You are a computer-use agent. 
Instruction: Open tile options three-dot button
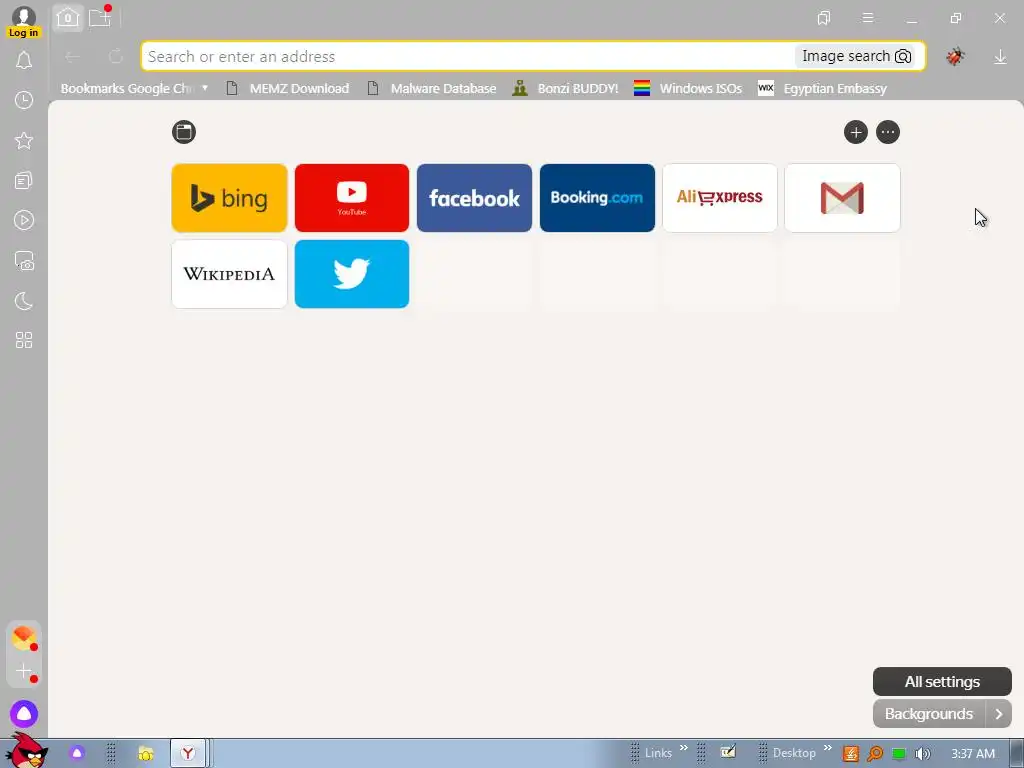tap(888, 133)
